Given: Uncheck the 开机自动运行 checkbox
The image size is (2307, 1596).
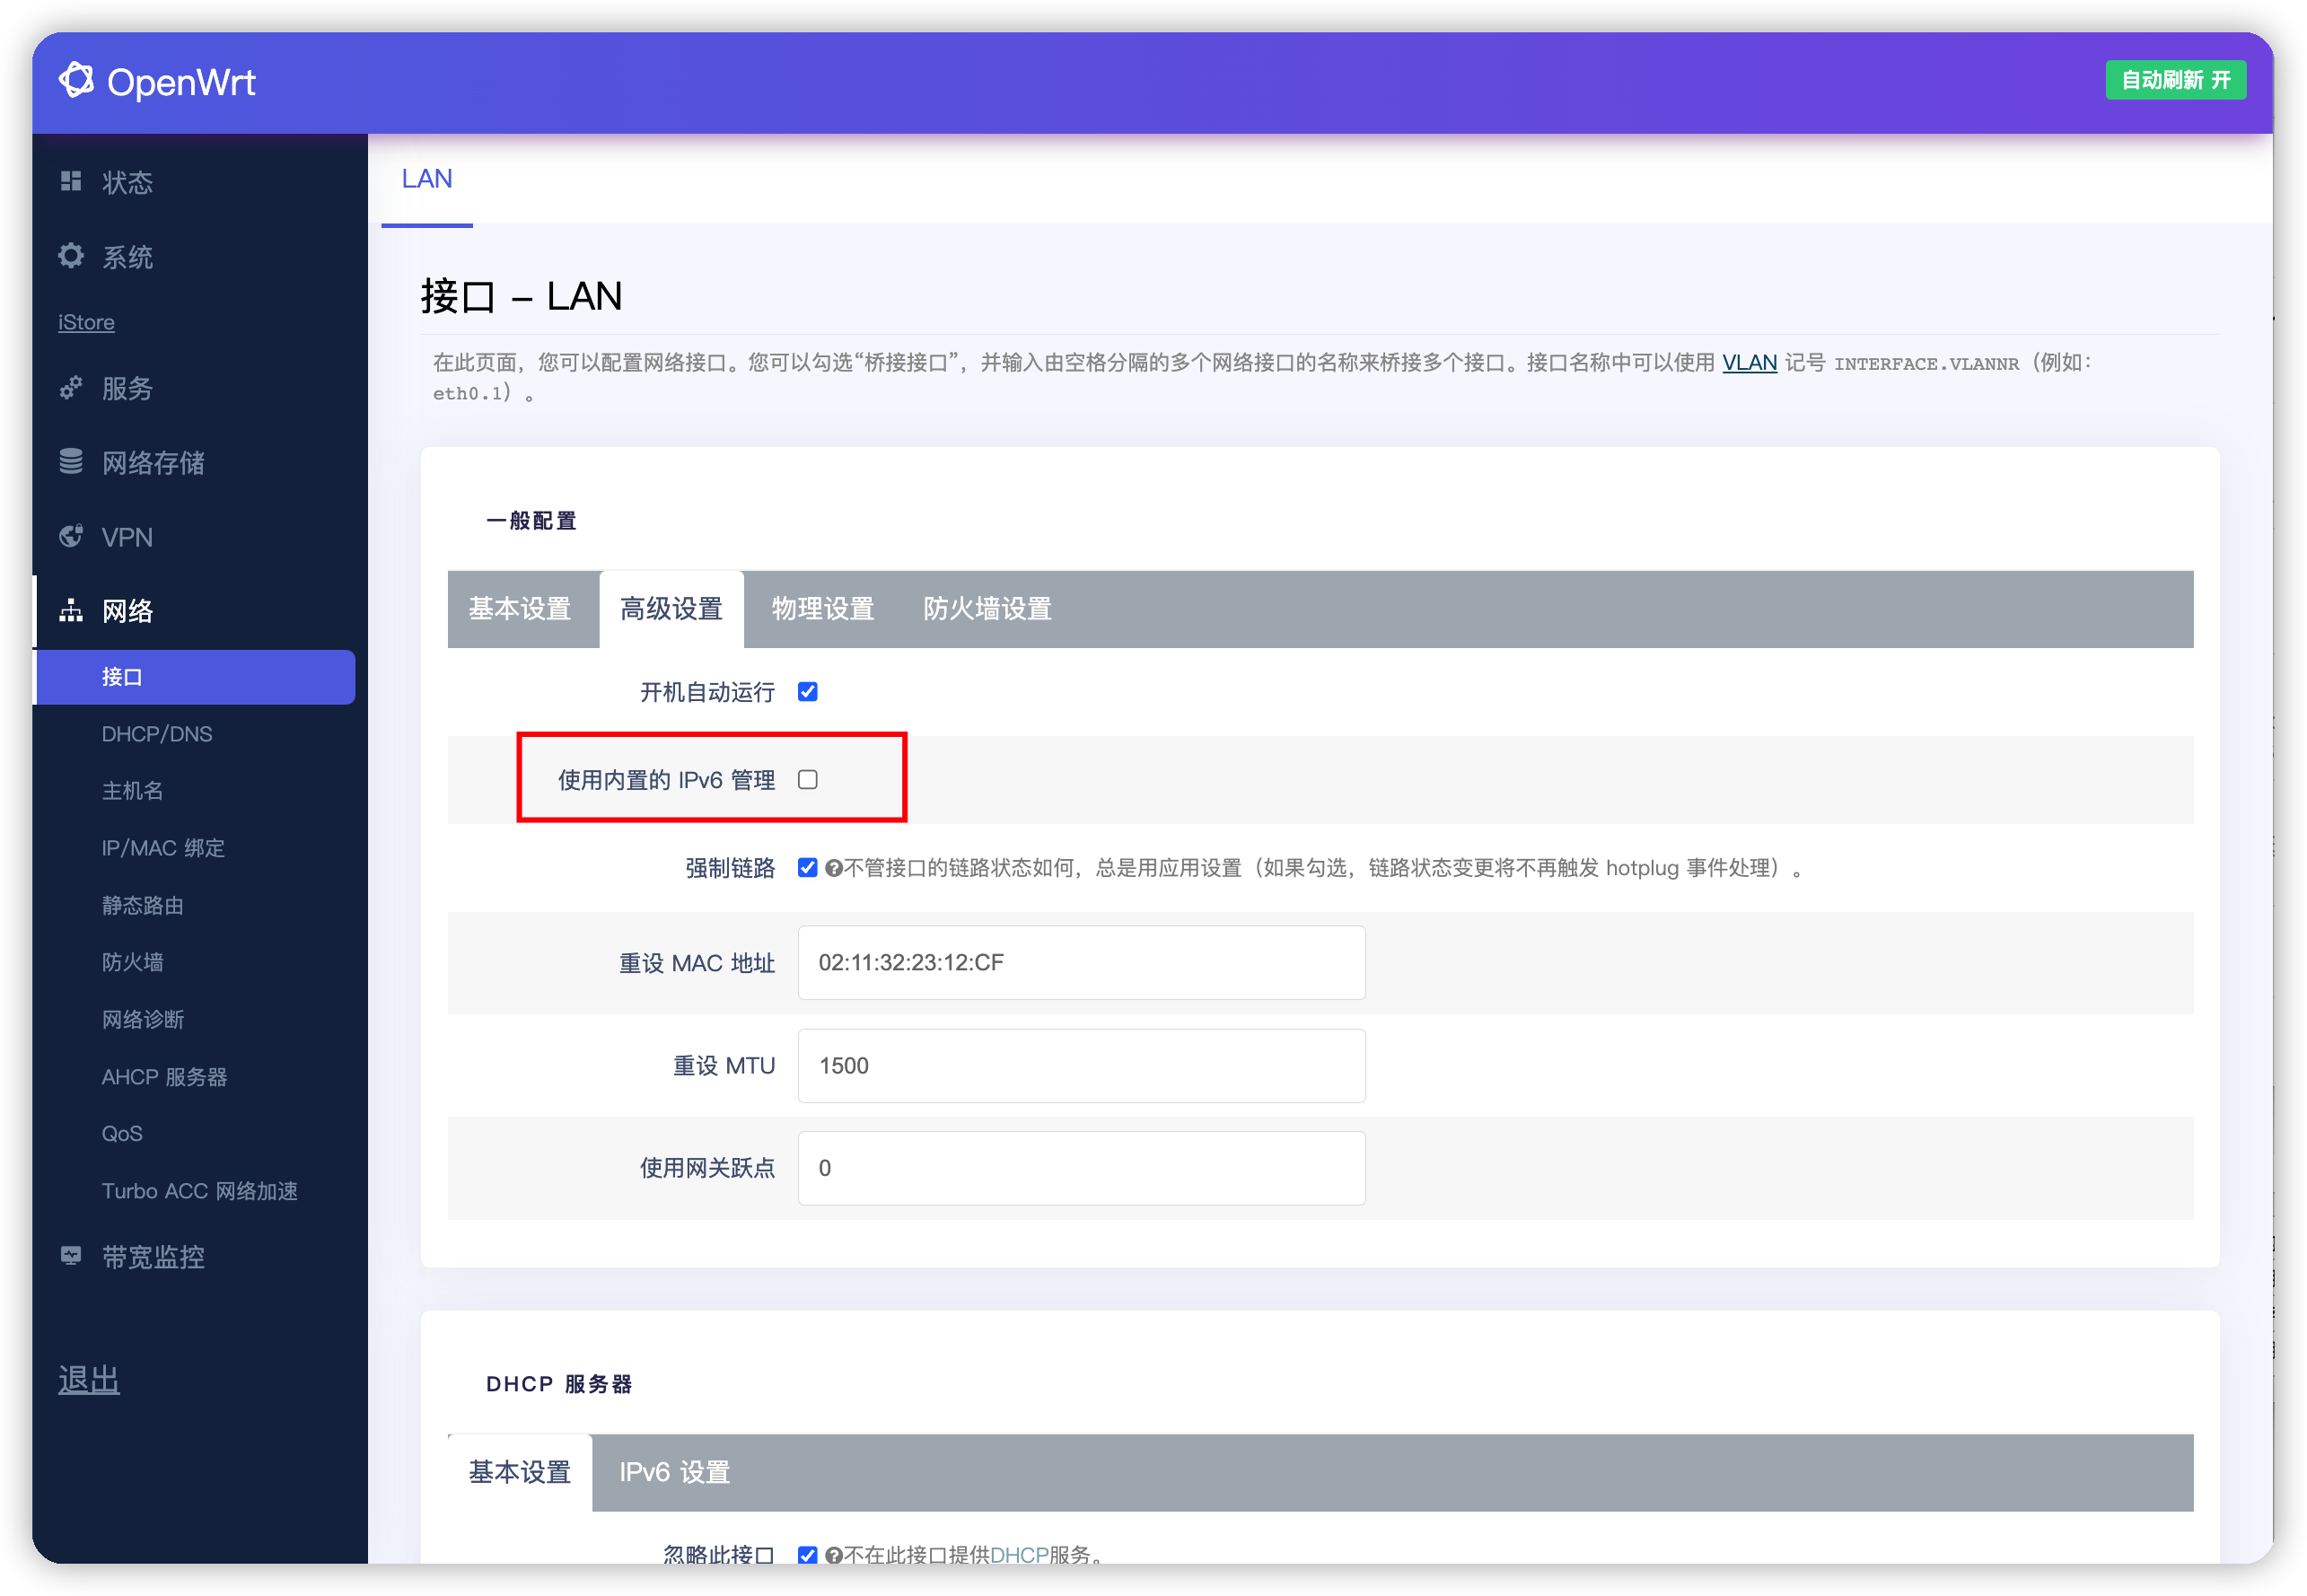Looking at the screenshot, I should pyautogui.click(x=808, y=692).
